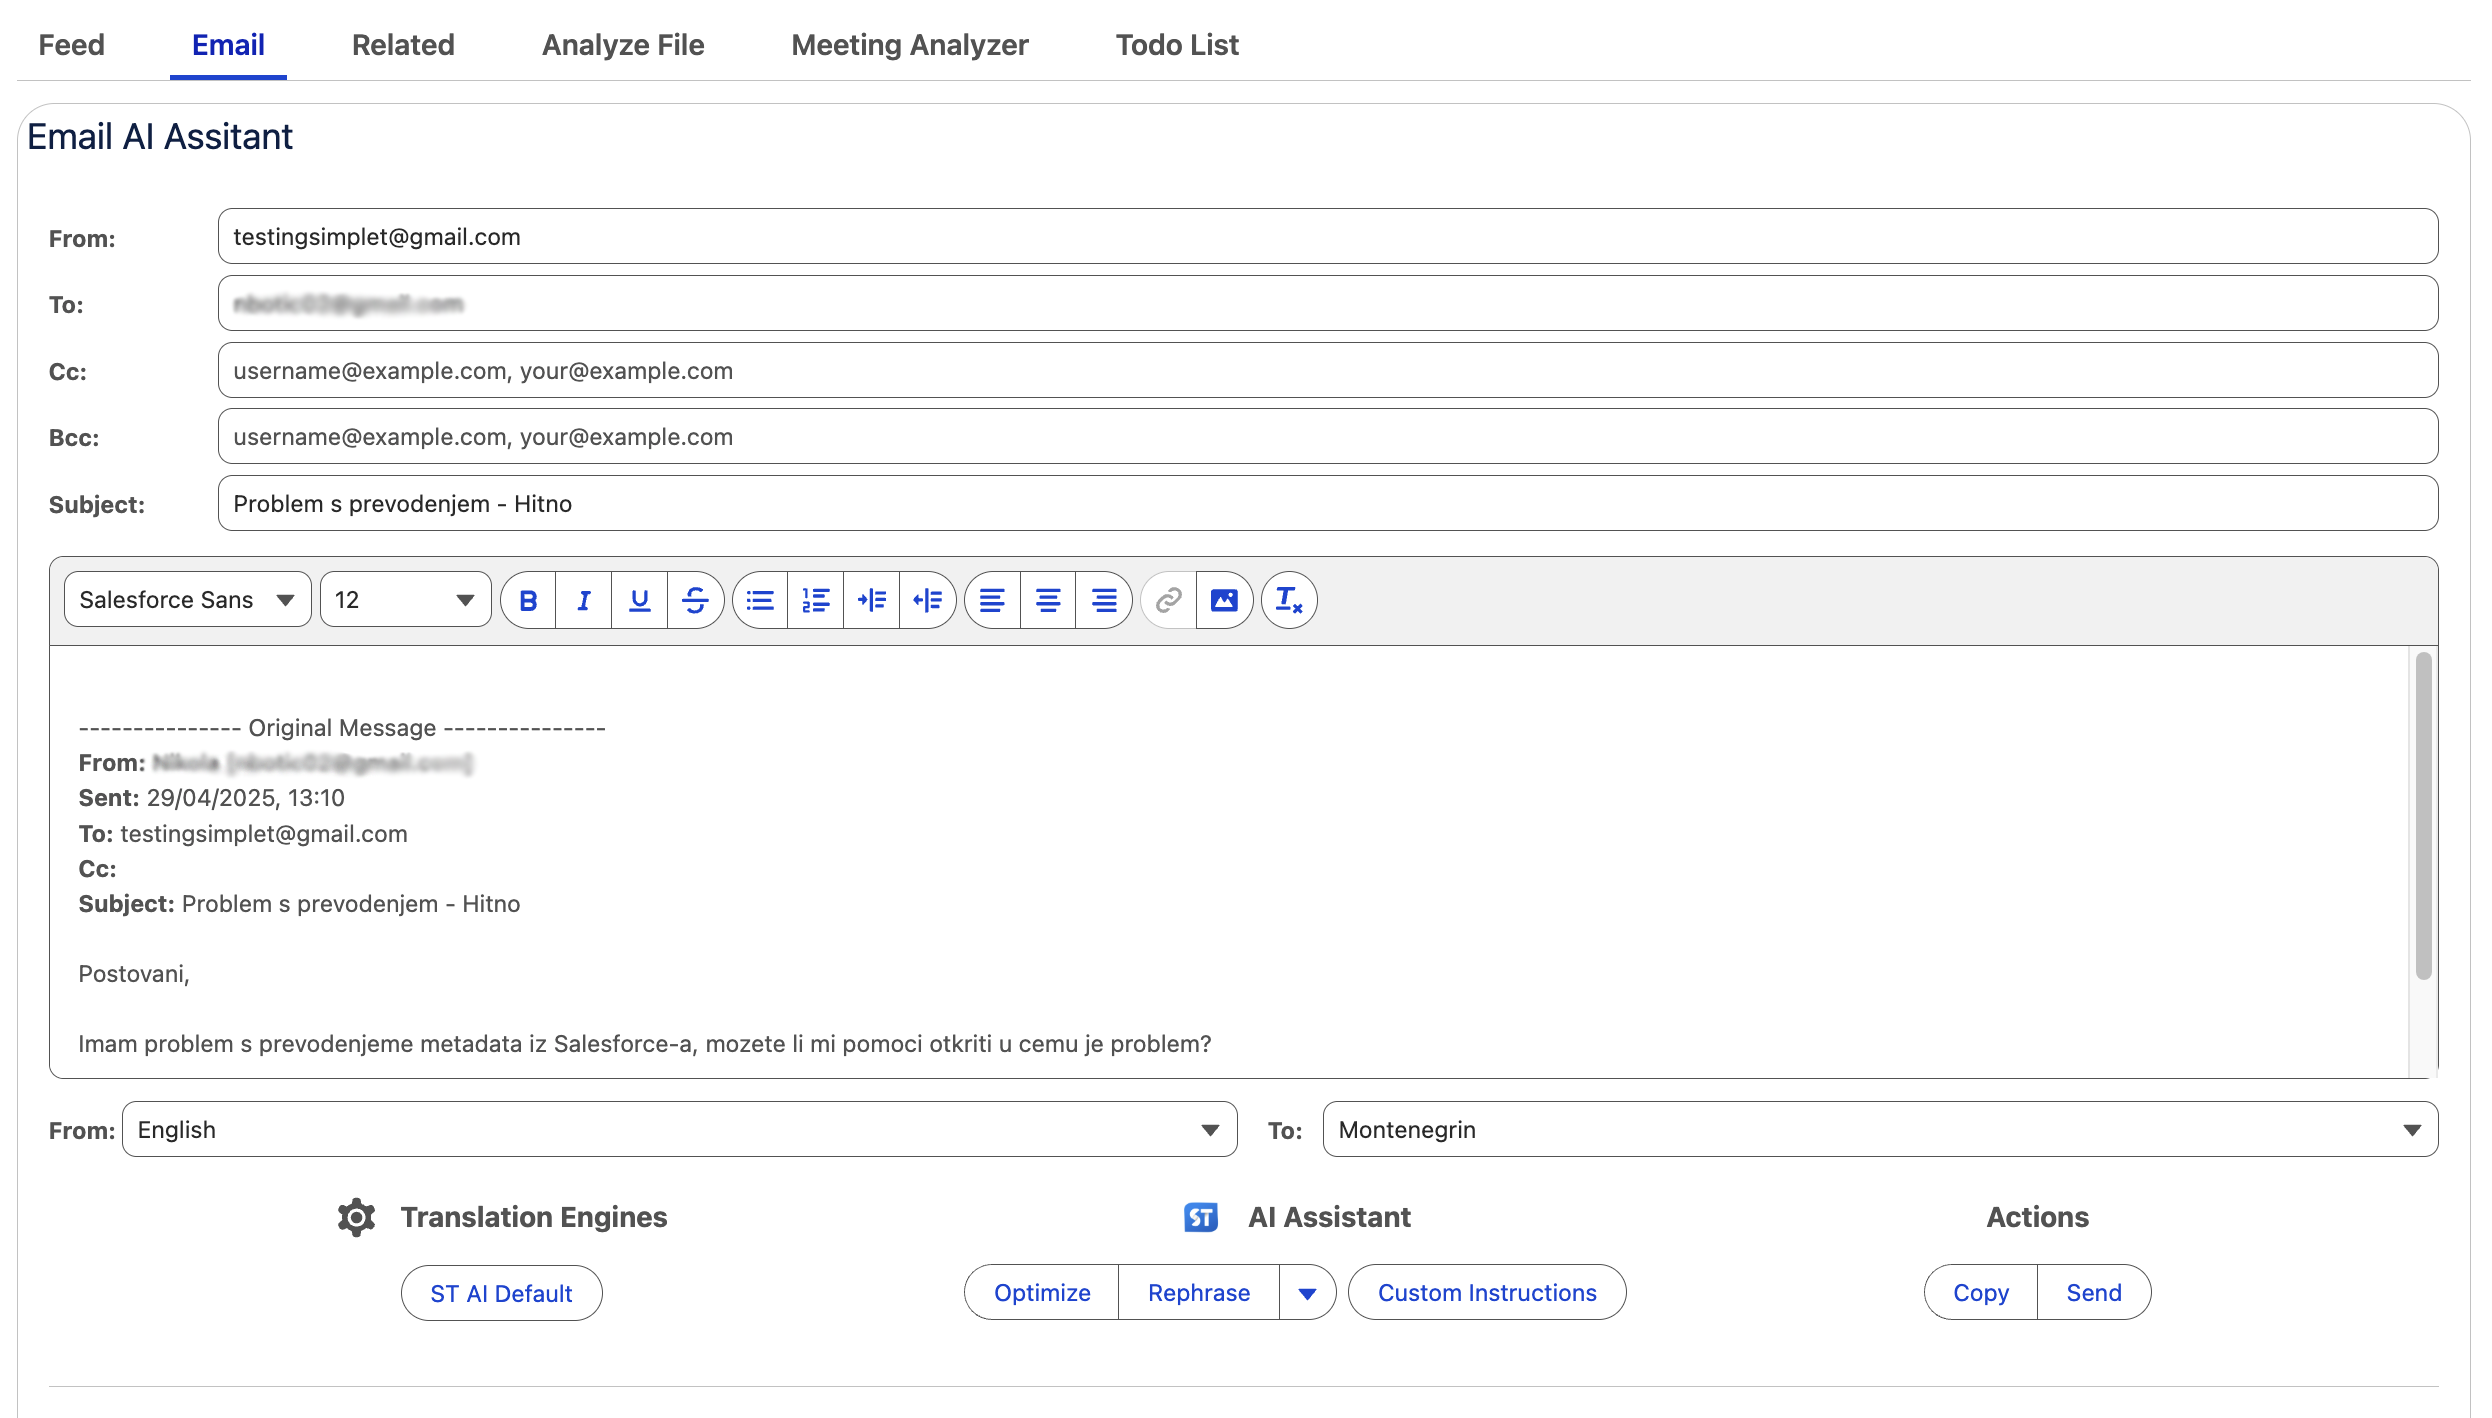The height and width of the screenshot is (1418, 2492).
Task: Align text left
Action: point(992,600)
